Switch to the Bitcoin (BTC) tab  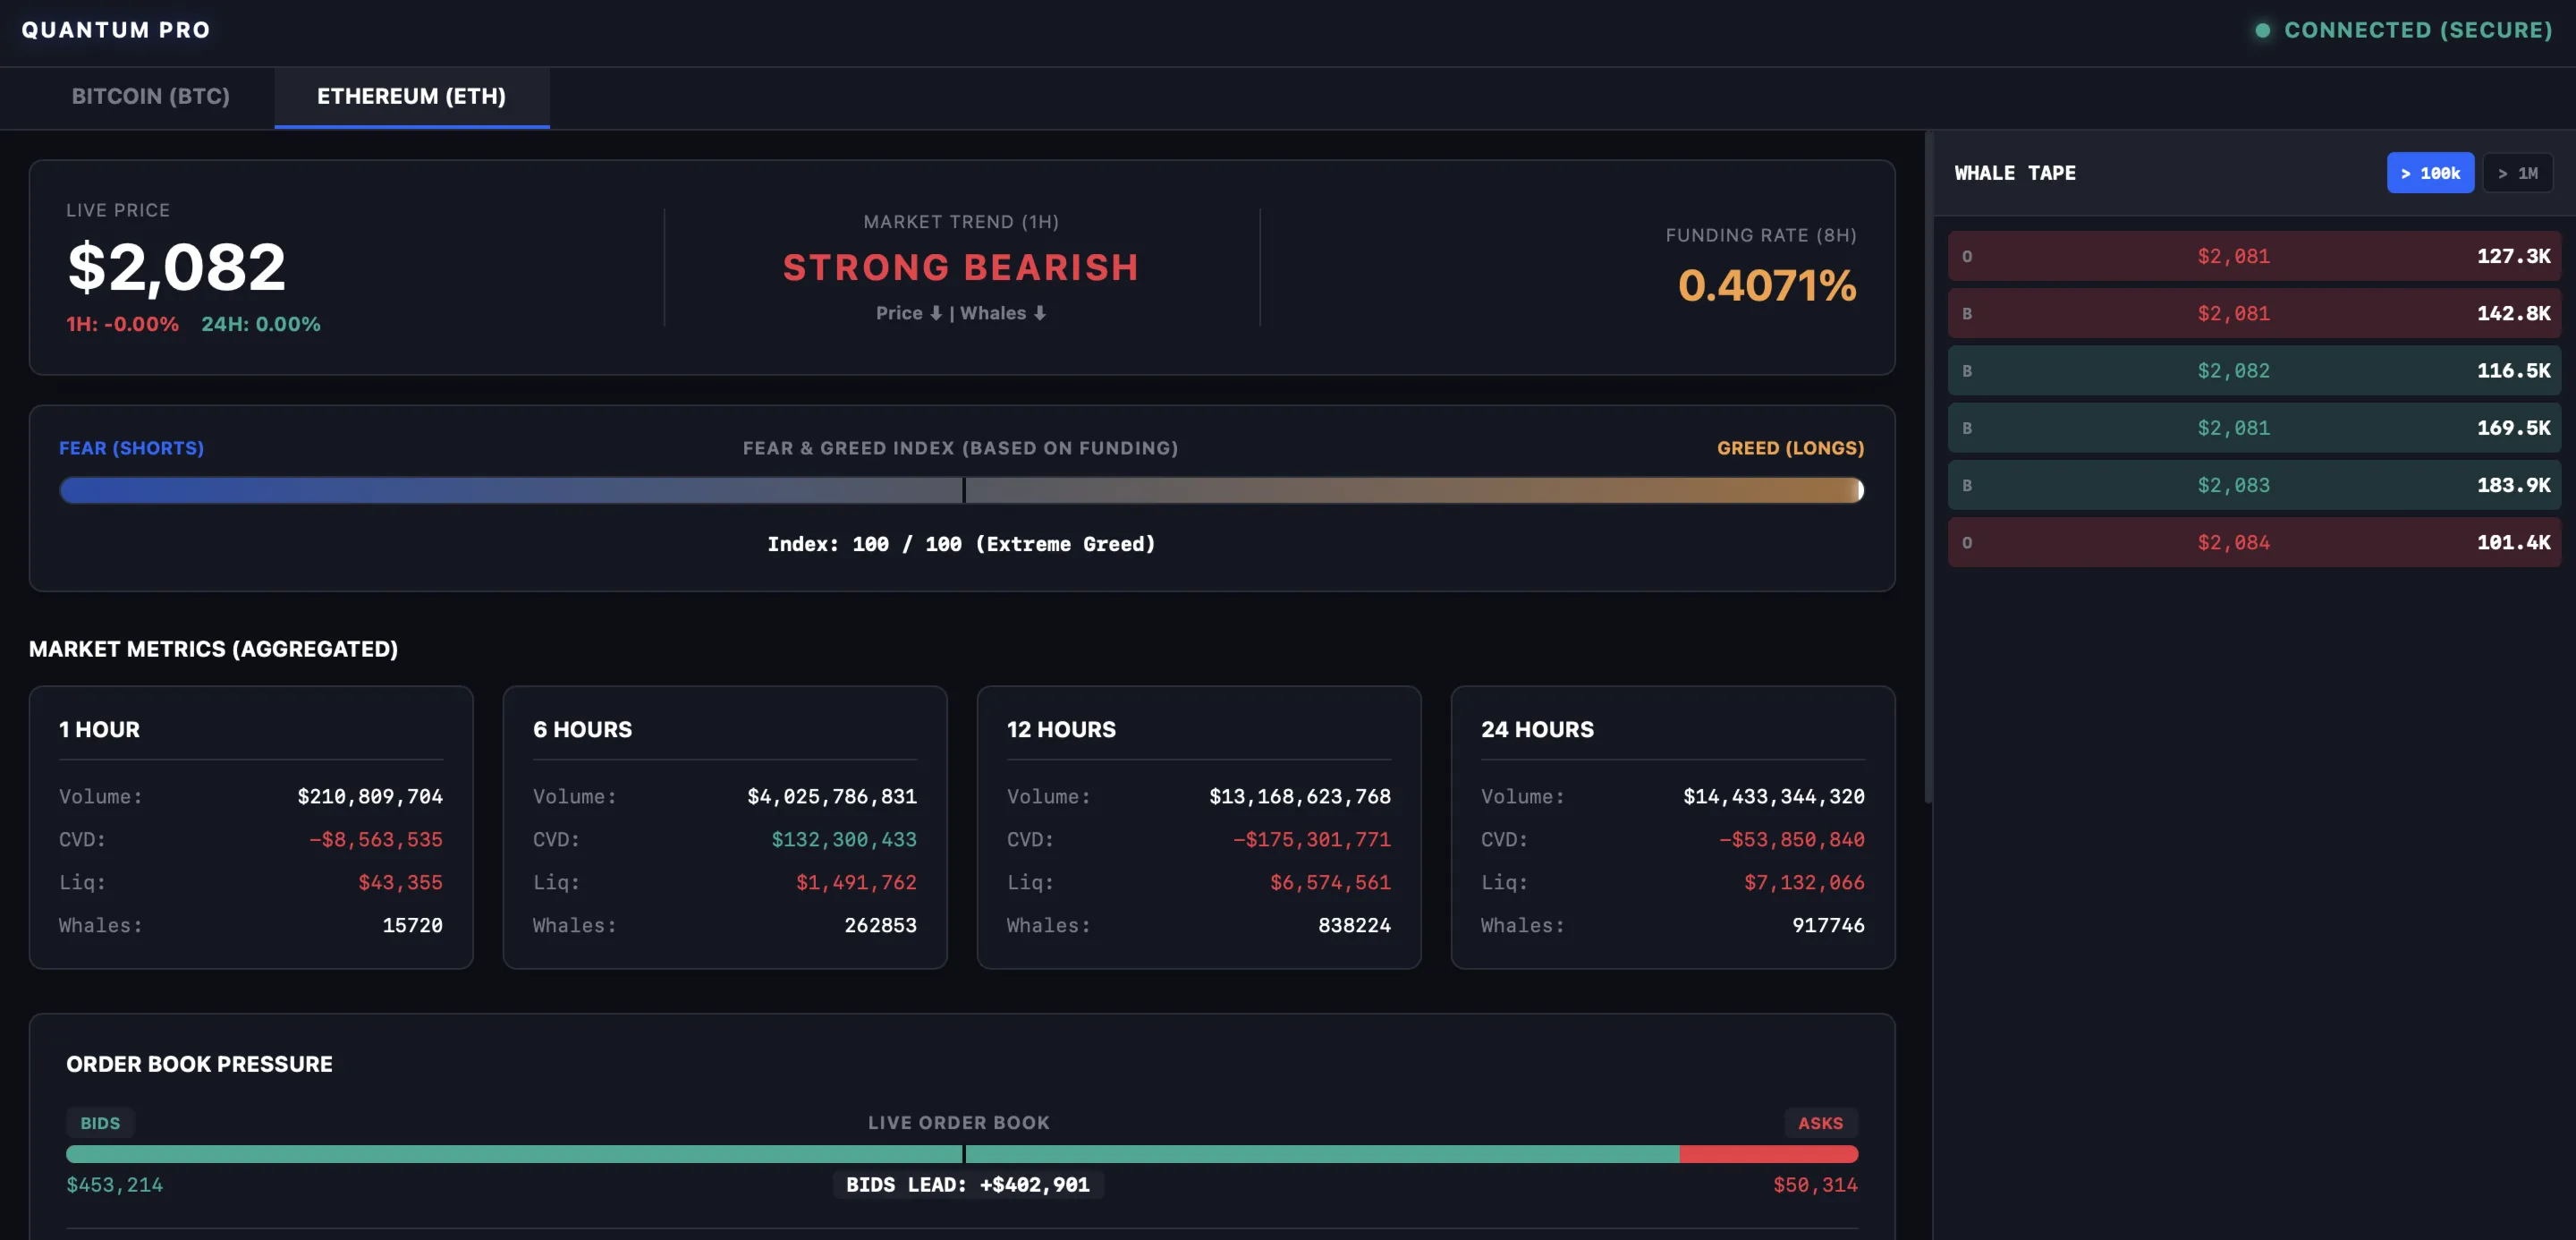151,97
